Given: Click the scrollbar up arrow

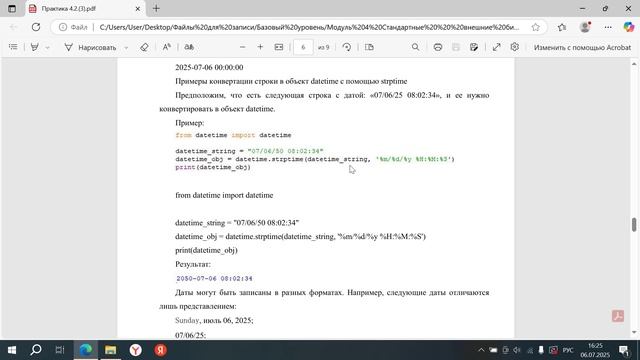Looking at the screenshot, I should tap(634, 64).
